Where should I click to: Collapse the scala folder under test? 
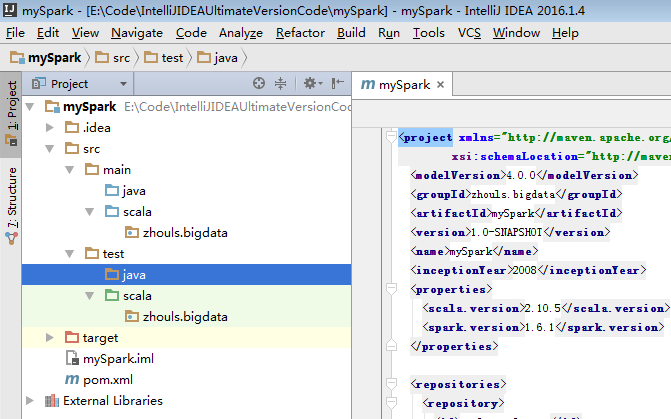[x=89, y=295]
